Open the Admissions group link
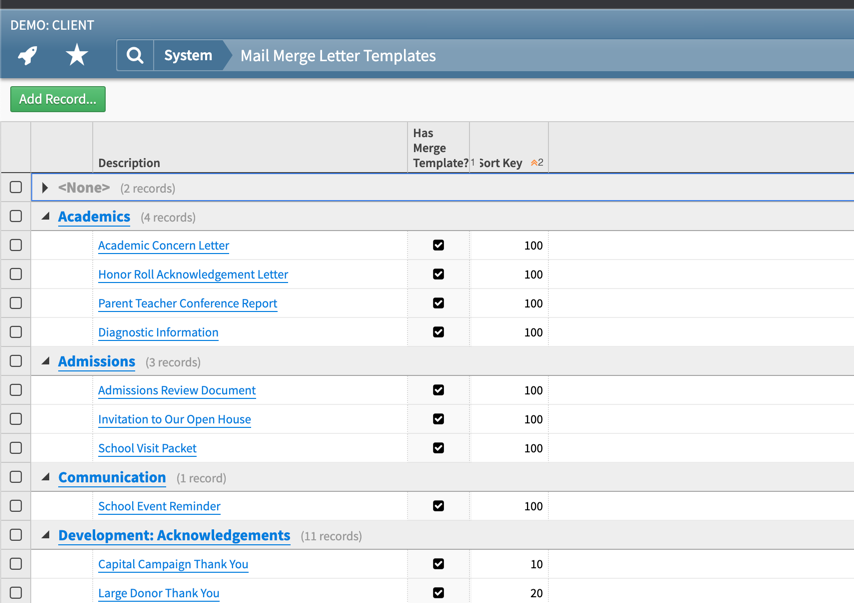 [96, 362]
